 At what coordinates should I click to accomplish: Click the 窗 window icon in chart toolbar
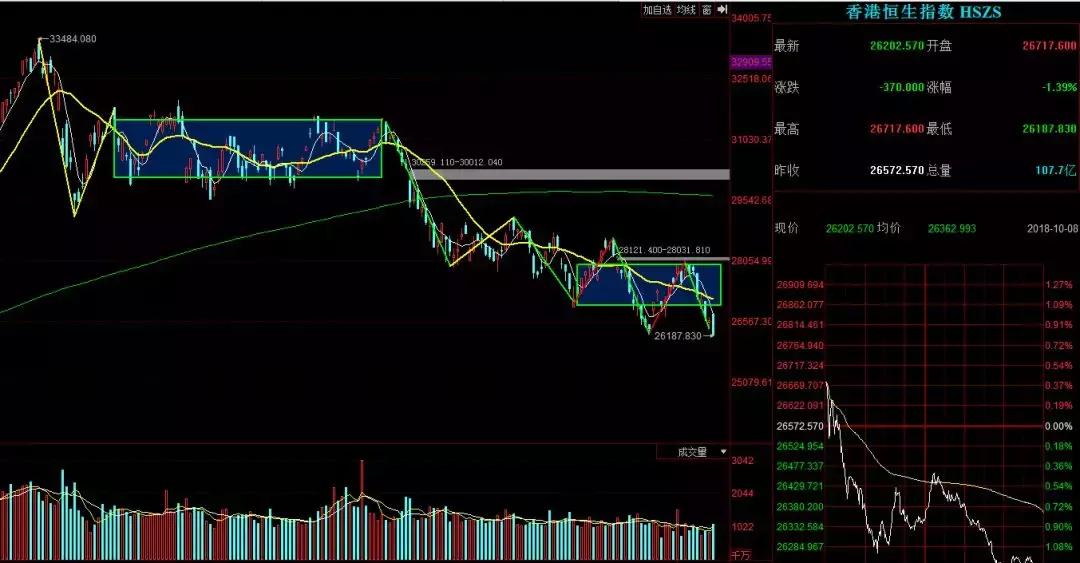point(706,10)
